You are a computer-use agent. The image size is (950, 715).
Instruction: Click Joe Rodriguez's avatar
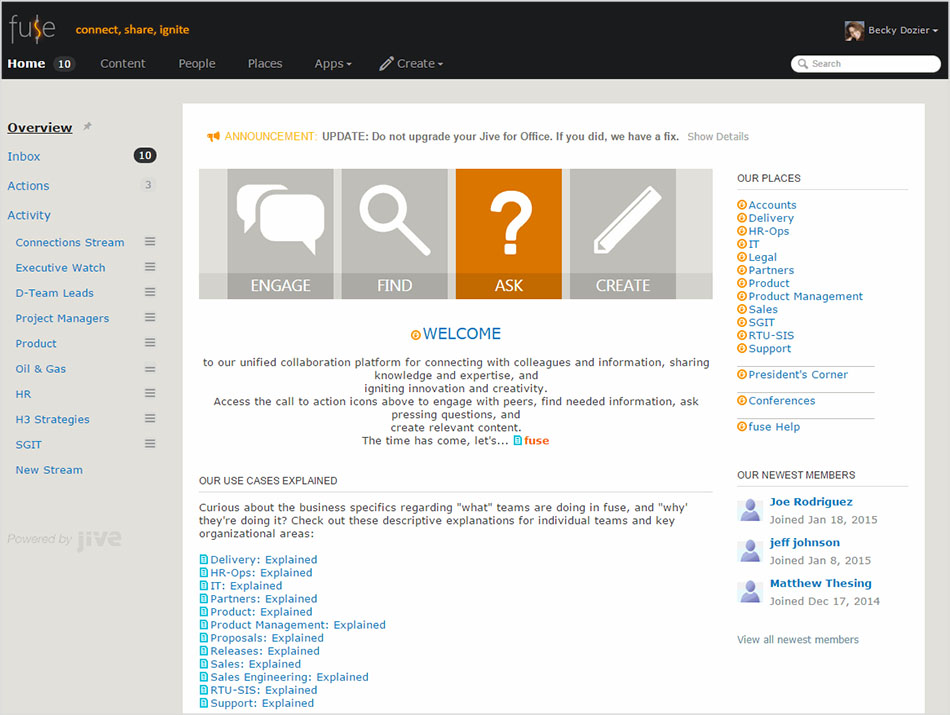pos(750,510)
